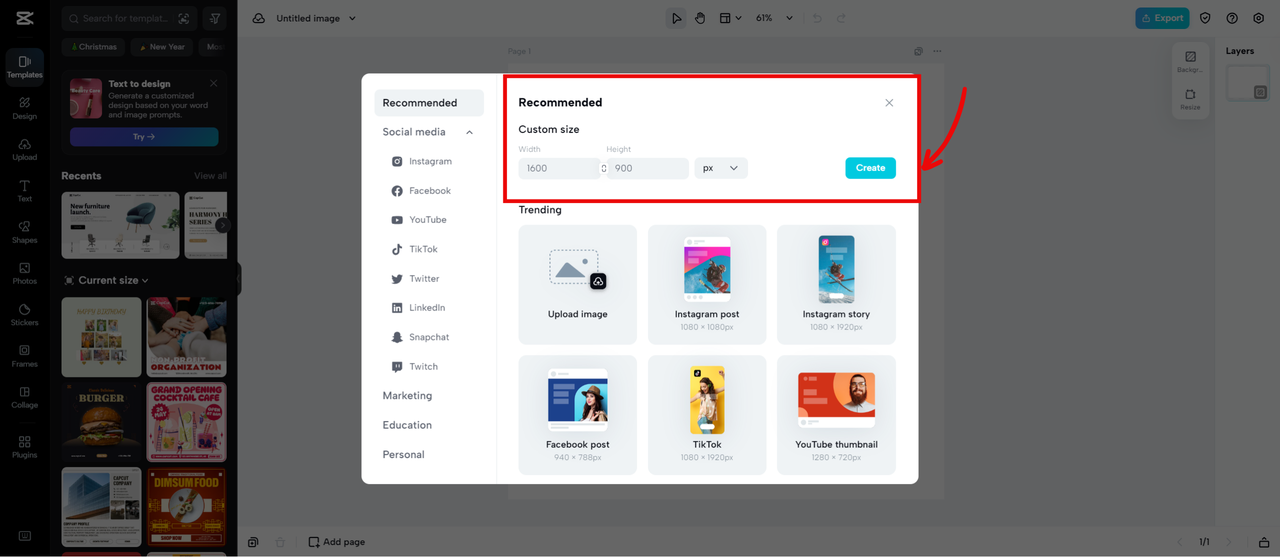The width and height of the screenshot is (1280, 557).
Task: Click the Height input field
Action: pyautogui.click(x=648, y=168)
